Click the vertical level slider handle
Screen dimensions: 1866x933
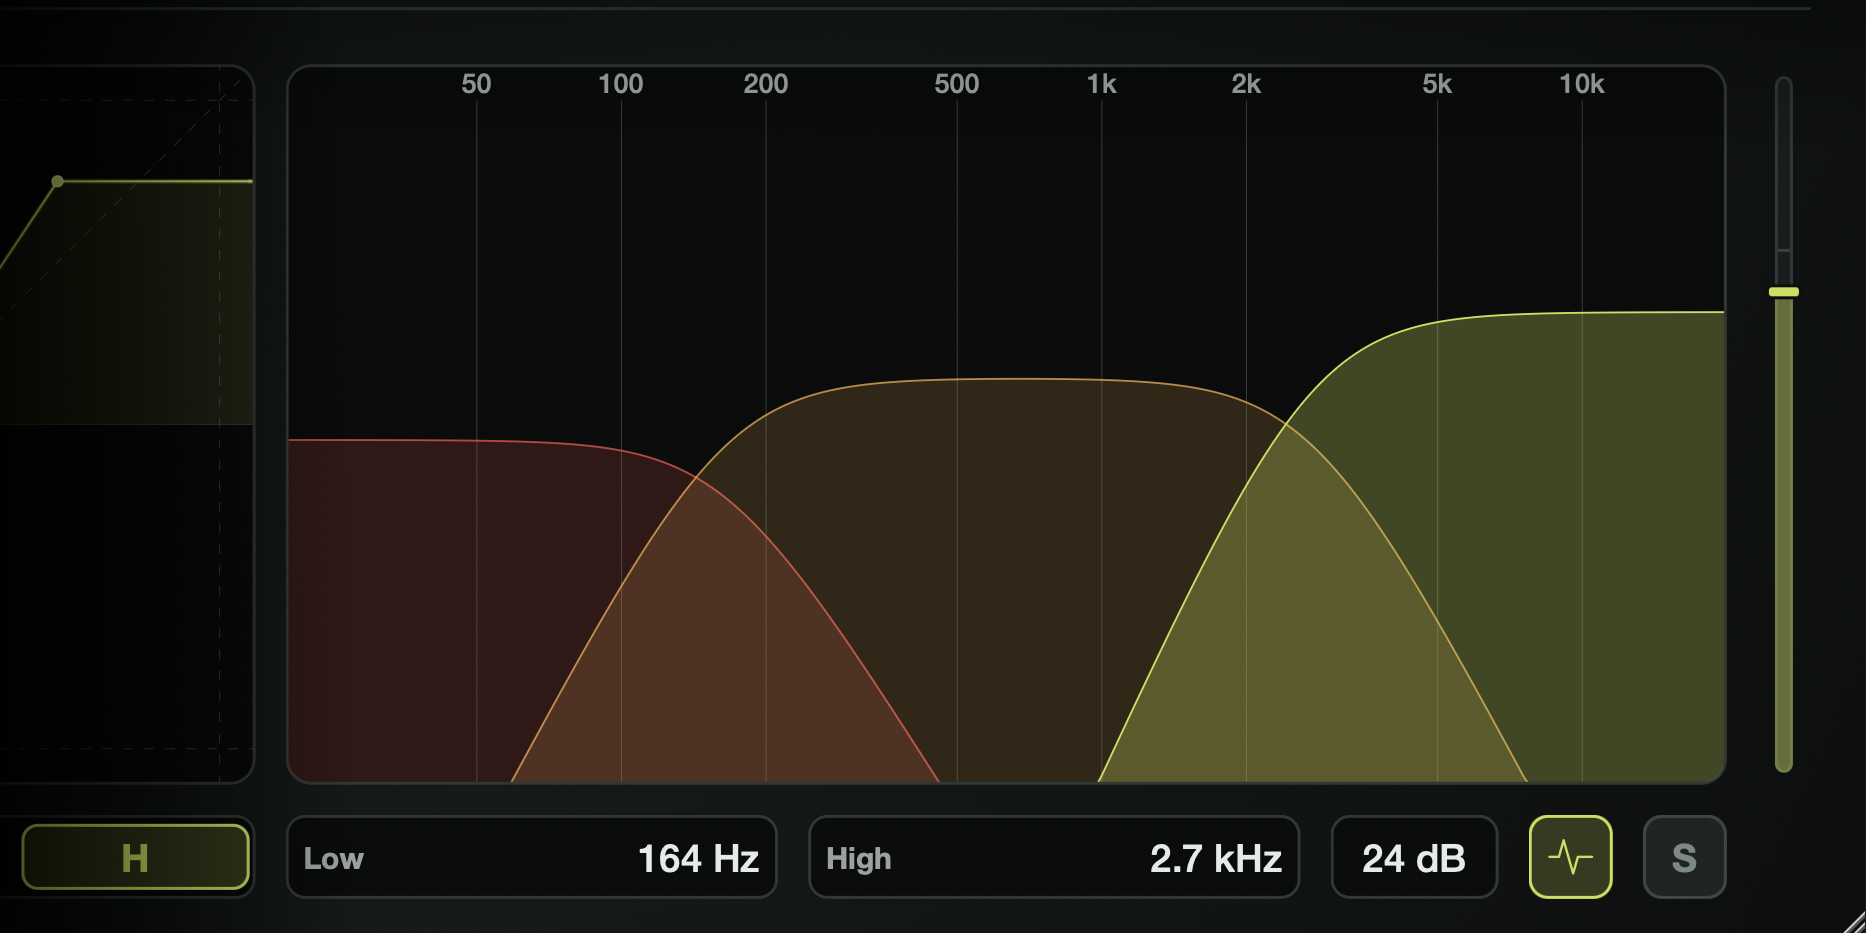pyautogui.click(x=1784, y=292)
